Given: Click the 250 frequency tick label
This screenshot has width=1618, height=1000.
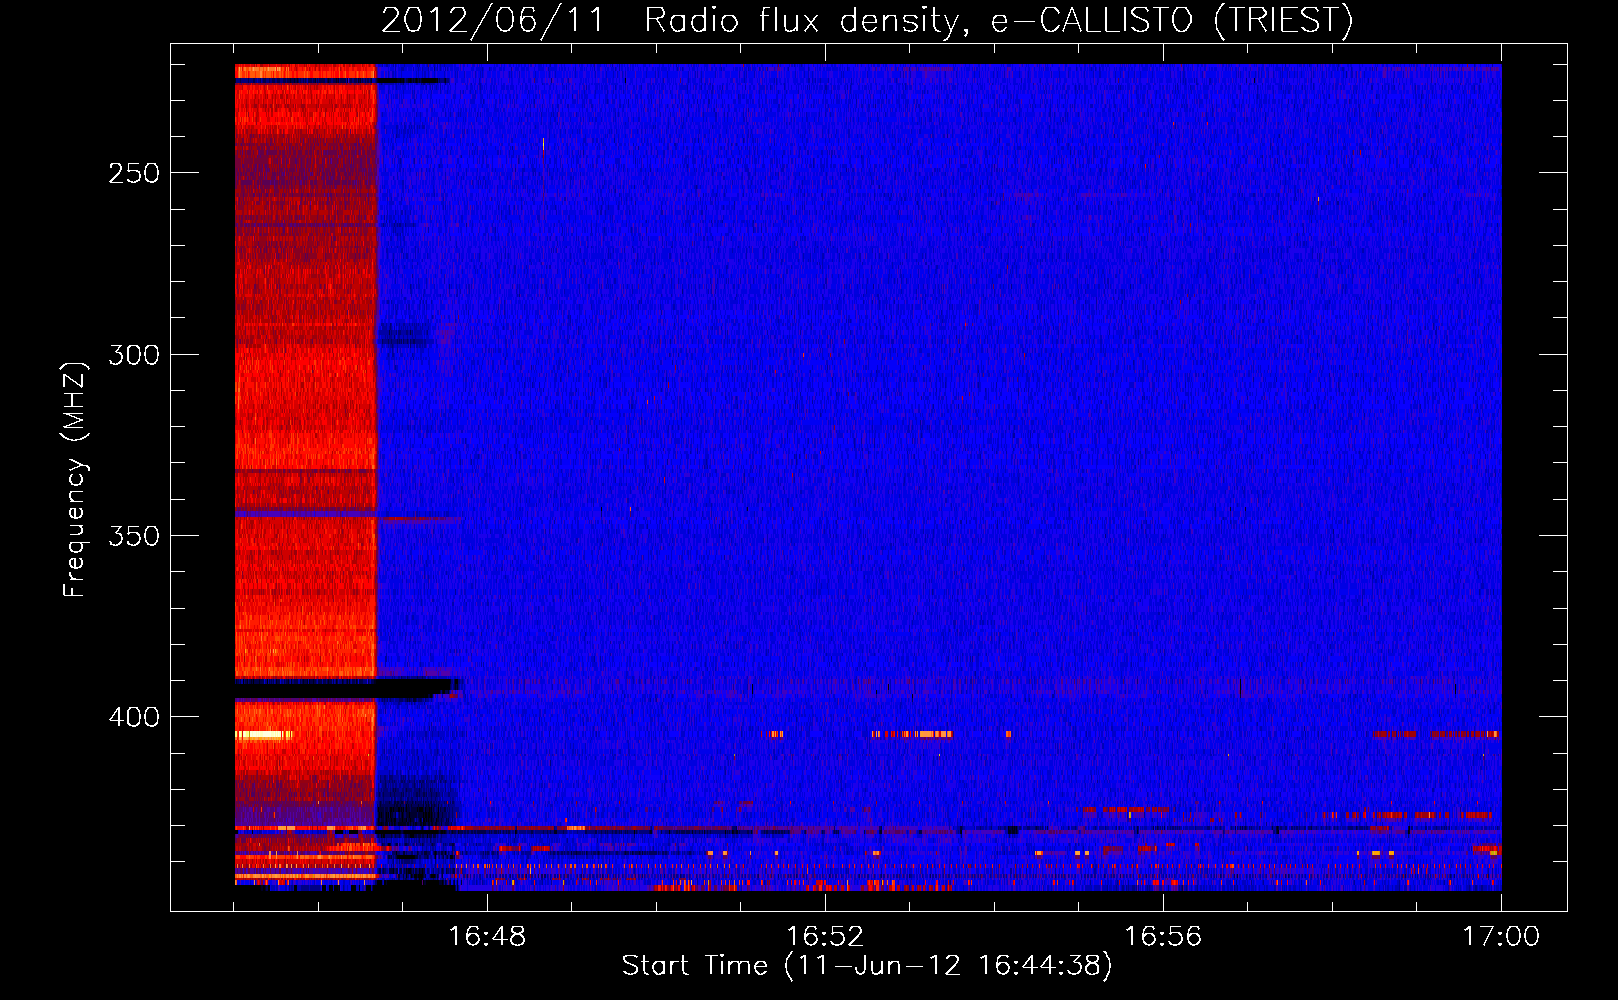Looking at the screenshot, I should point(134,173).
